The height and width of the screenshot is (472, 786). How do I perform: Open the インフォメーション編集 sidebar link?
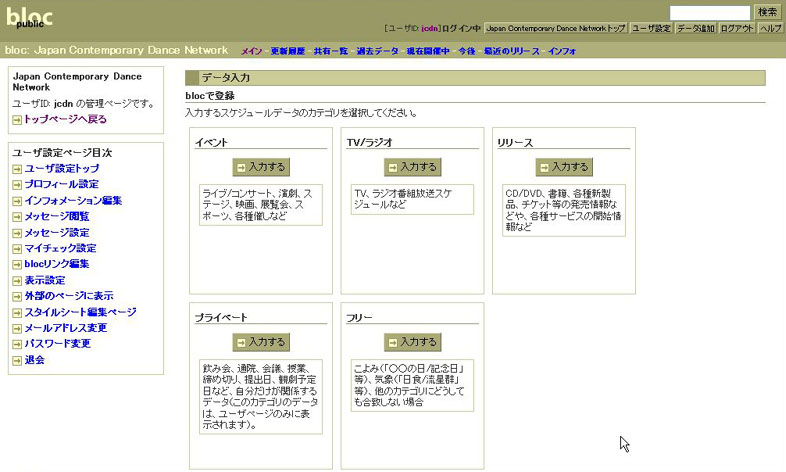(x=73, y=200)
